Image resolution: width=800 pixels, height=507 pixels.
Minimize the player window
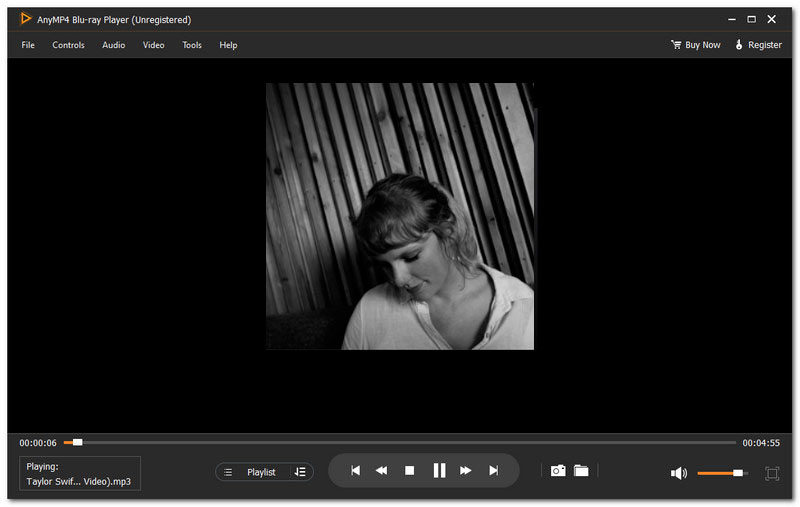tap(732, 19)
